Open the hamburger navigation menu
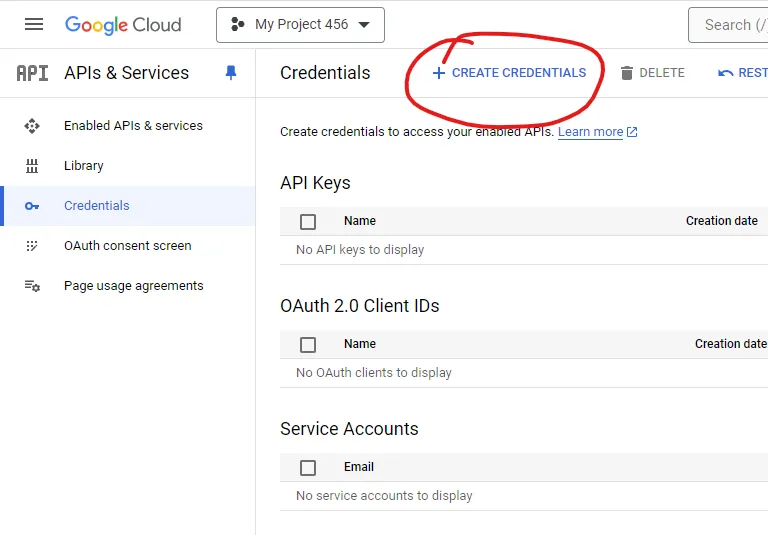This screenshot has width=768, height=535. [x=34, y=24]
